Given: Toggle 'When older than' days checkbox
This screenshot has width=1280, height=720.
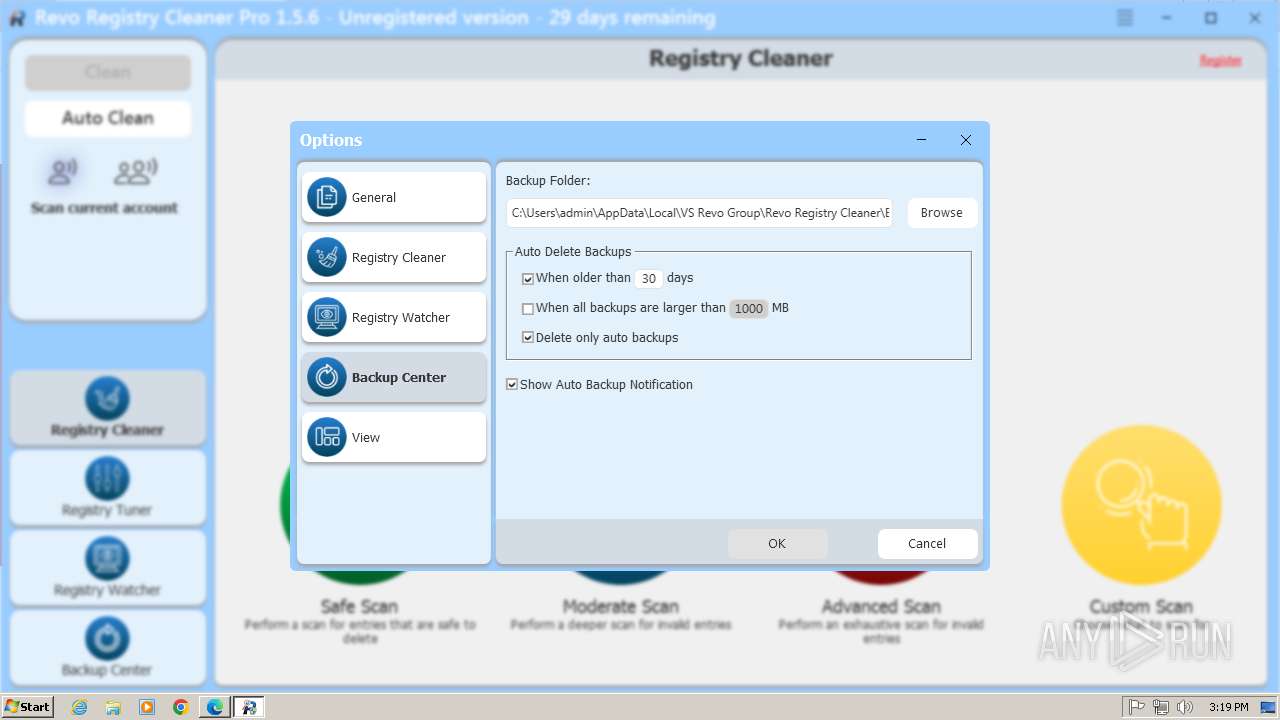Looking at the screenshot, I should pos(528,279).
